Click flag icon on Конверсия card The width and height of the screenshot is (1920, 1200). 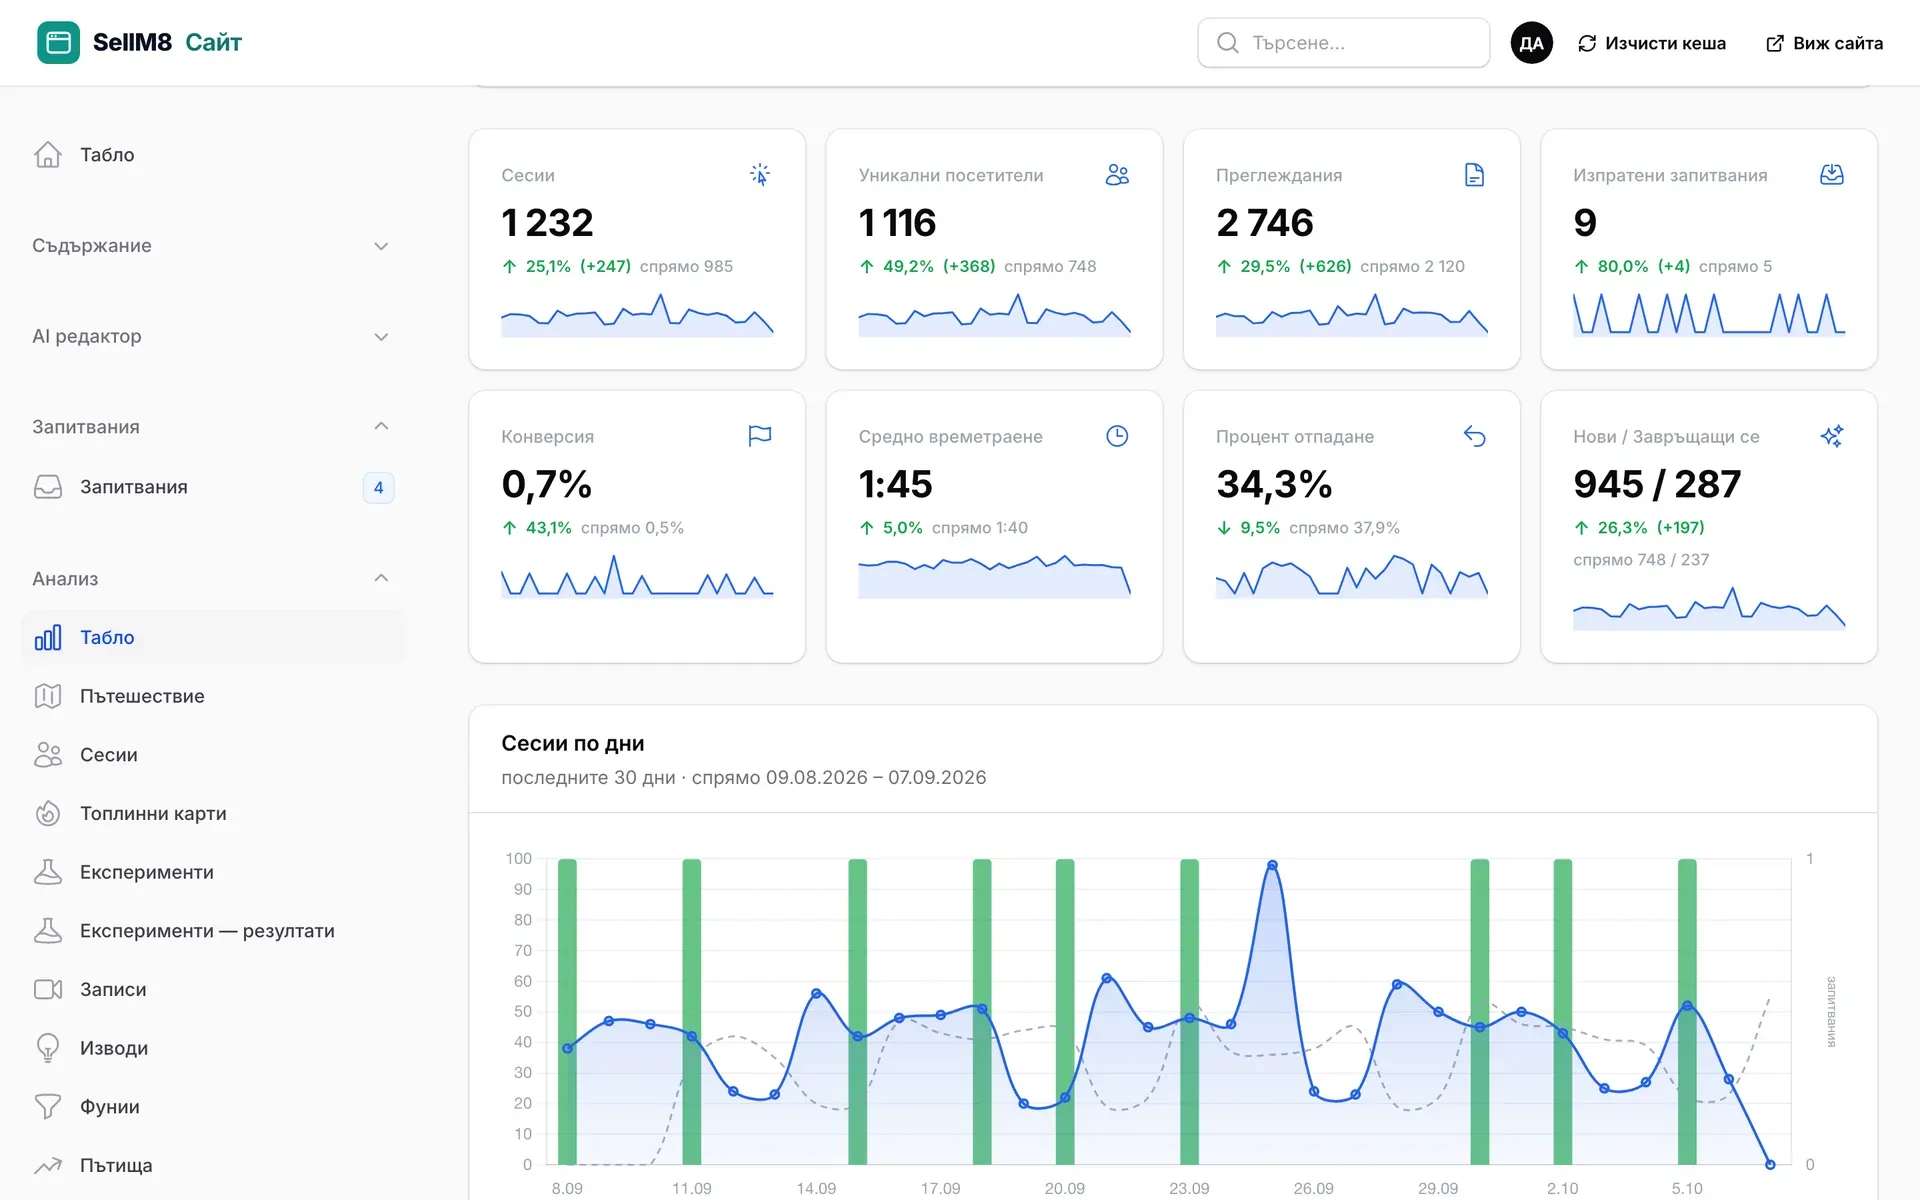[x=760, y=436]
